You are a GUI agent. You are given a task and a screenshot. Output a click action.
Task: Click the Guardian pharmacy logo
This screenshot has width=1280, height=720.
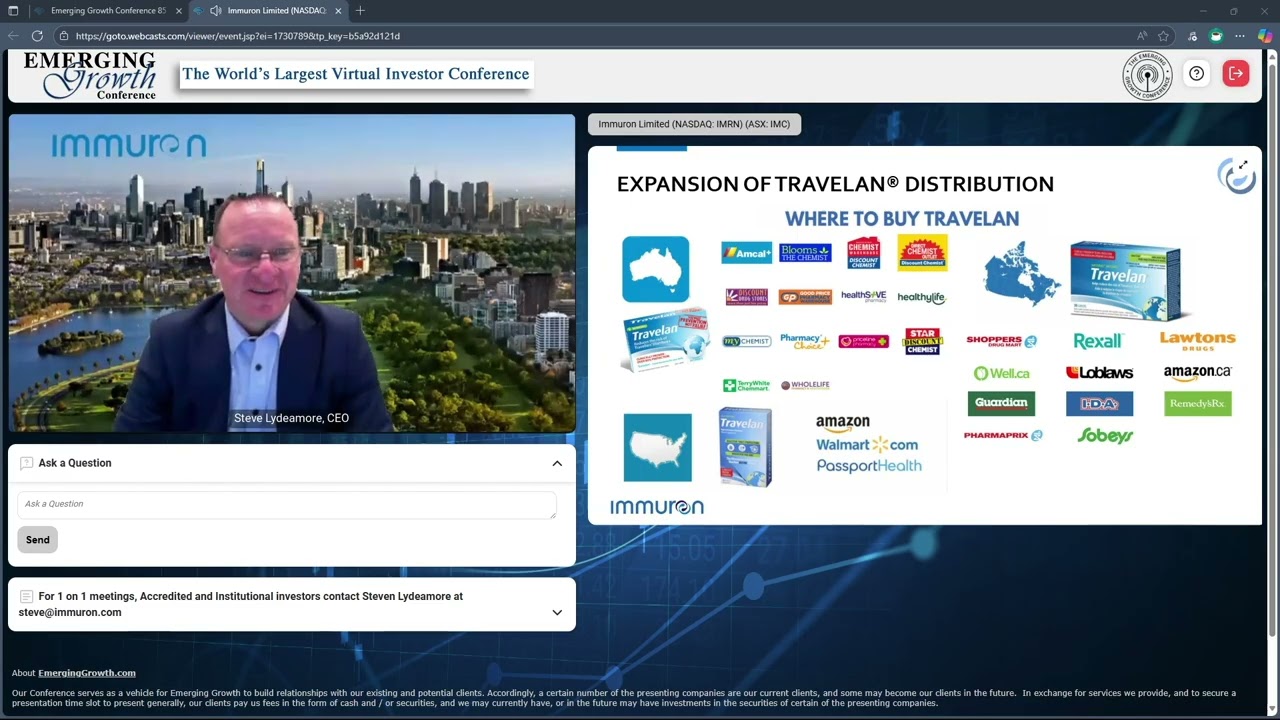[1001, 403]
